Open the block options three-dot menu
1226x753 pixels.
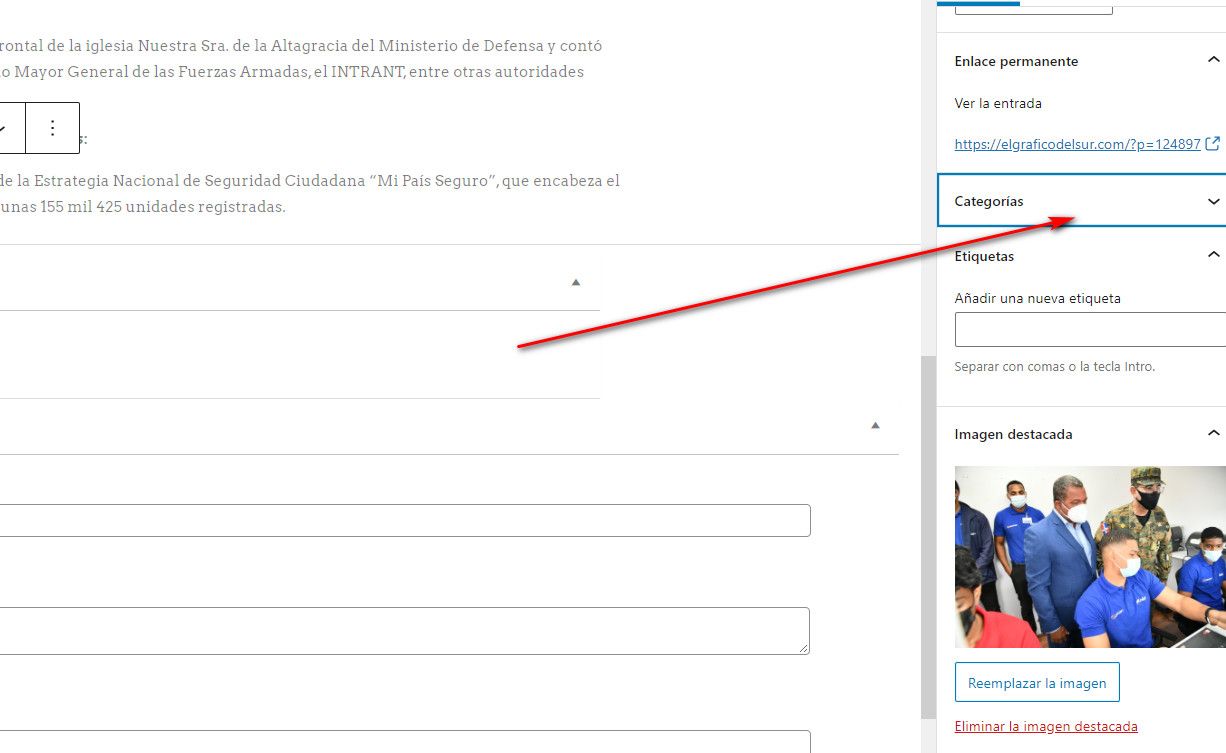(52, 128)
